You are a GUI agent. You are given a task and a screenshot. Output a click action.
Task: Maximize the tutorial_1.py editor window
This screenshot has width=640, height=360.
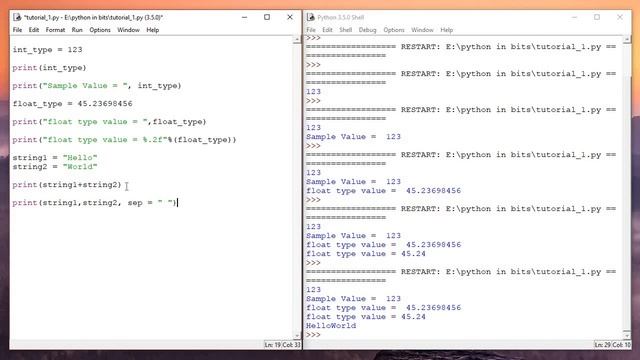click(x=267, y=17)
